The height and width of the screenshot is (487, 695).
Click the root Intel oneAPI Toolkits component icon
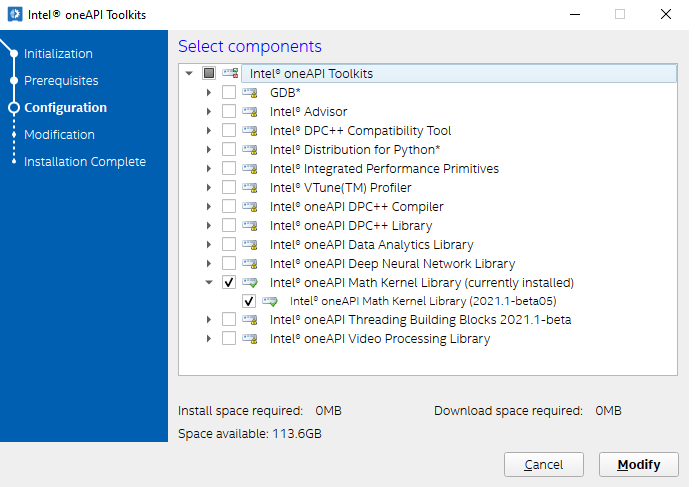230,73
